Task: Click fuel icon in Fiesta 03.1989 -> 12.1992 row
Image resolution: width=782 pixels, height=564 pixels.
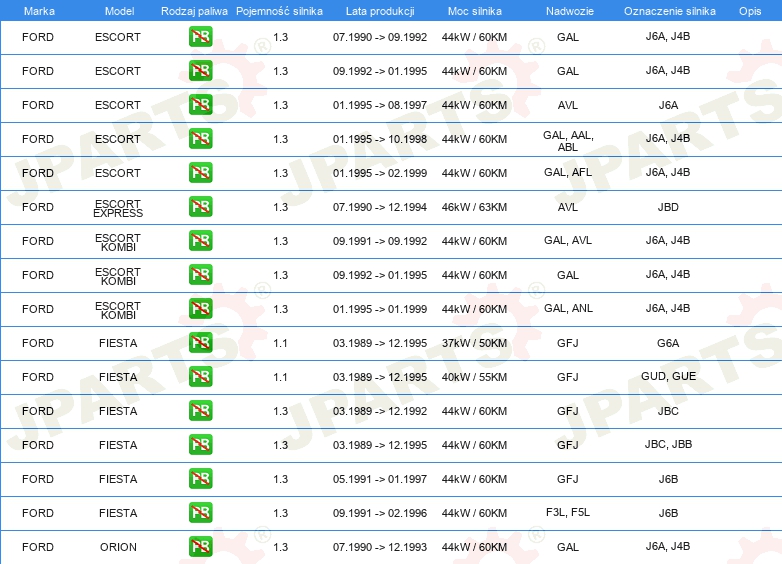Action: coord(200,410)
